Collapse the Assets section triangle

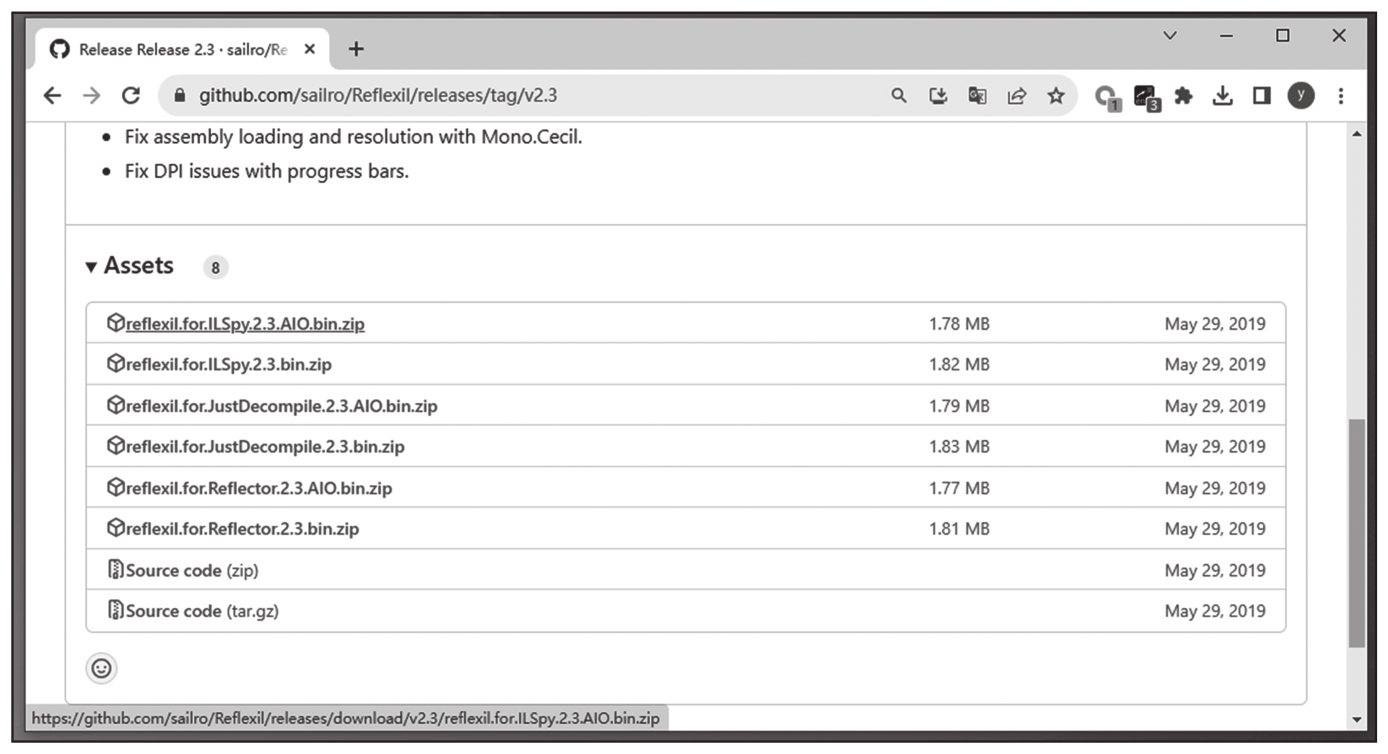(x=91, y=267)
